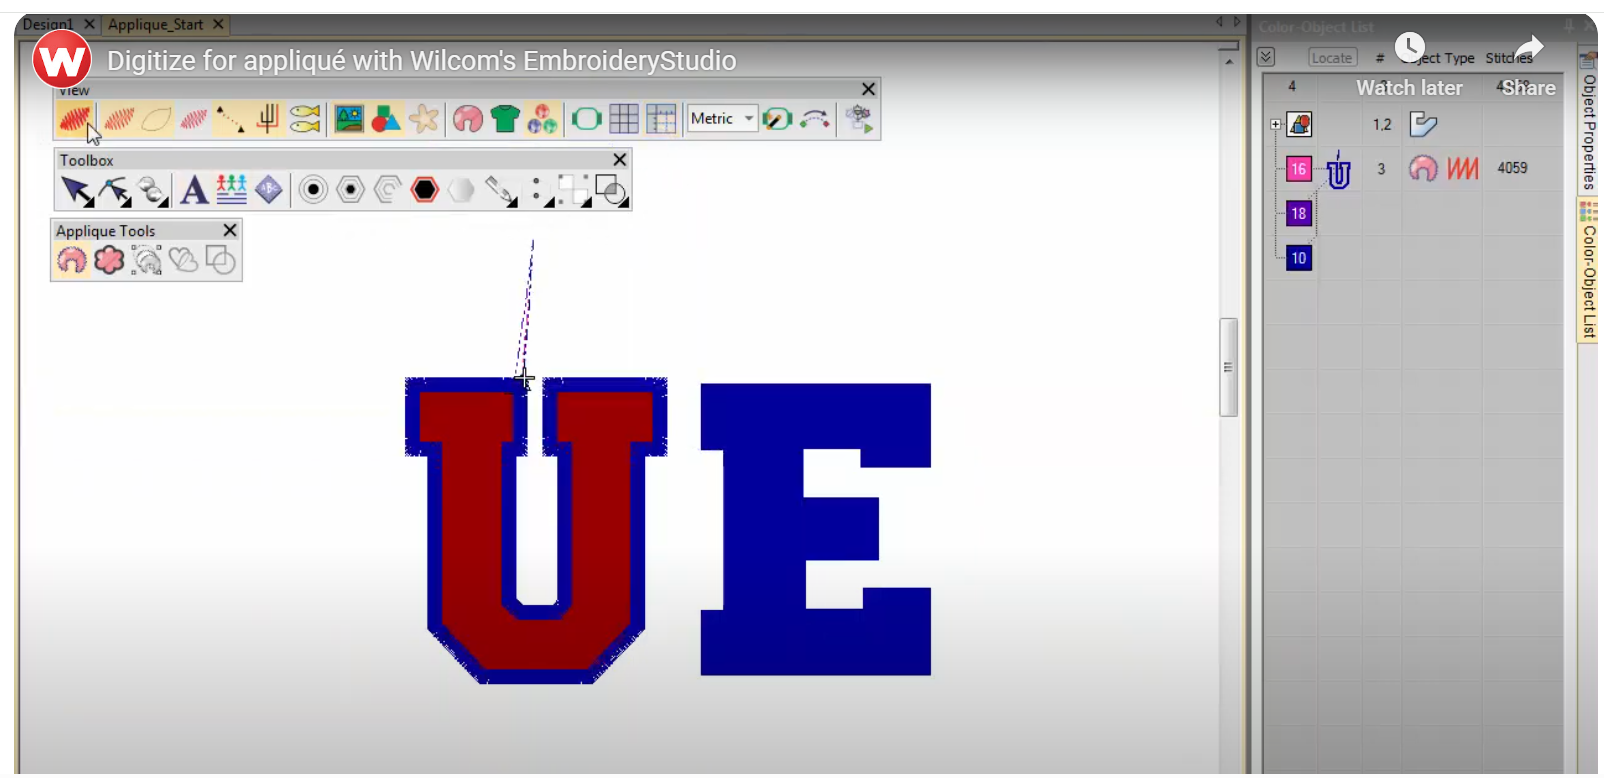Image resolution: width=1604 pixels, height=778 pixels.
Task: Click the dotted arc icon in View toolbar
Action: tap(815, 119)
